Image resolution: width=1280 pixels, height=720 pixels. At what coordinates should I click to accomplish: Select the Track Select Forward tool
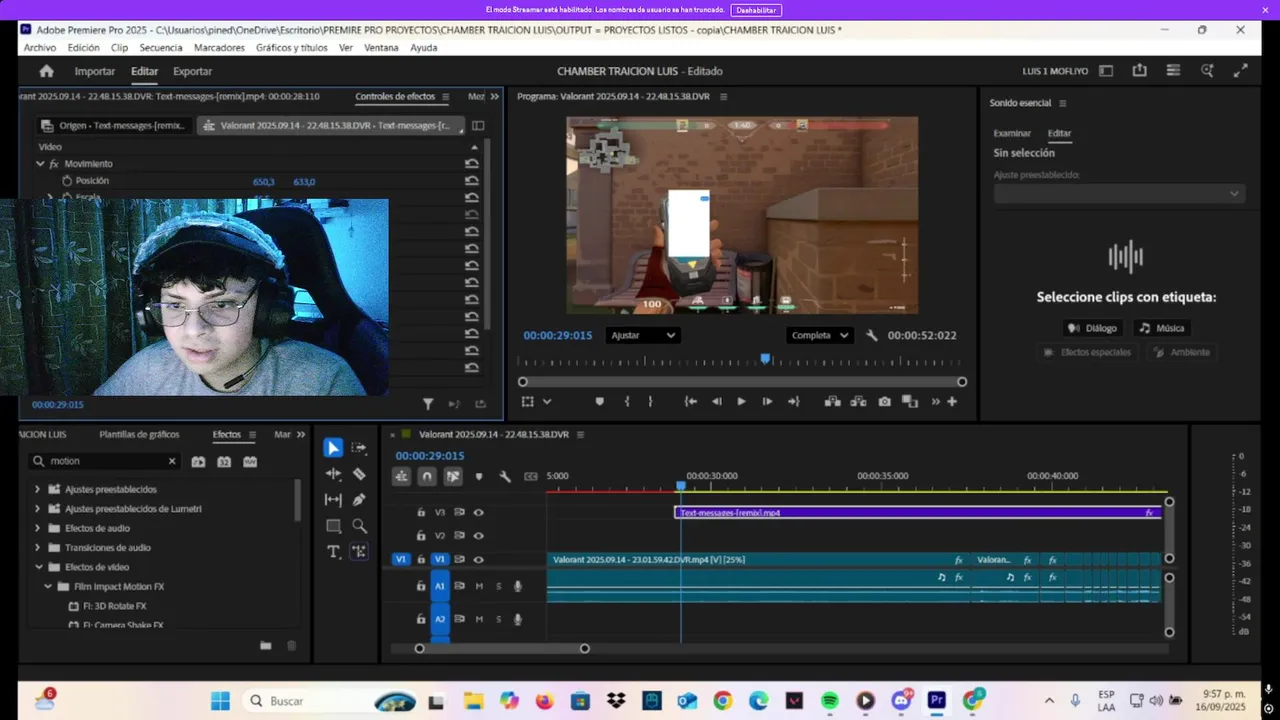[359, 448]
